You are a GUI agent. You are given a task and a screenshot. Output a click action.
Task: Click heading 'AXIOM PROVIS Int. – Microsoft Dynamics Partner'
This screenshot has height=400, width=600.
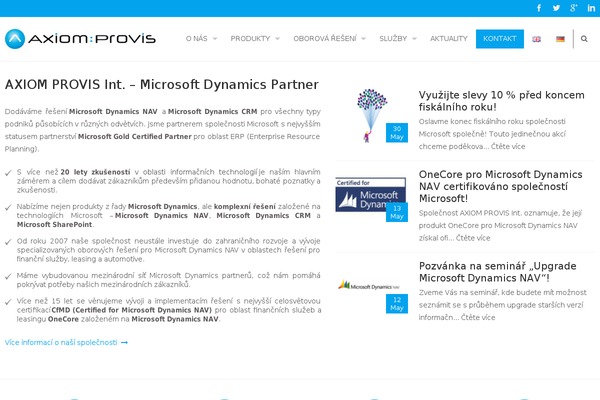click(161, 84)
